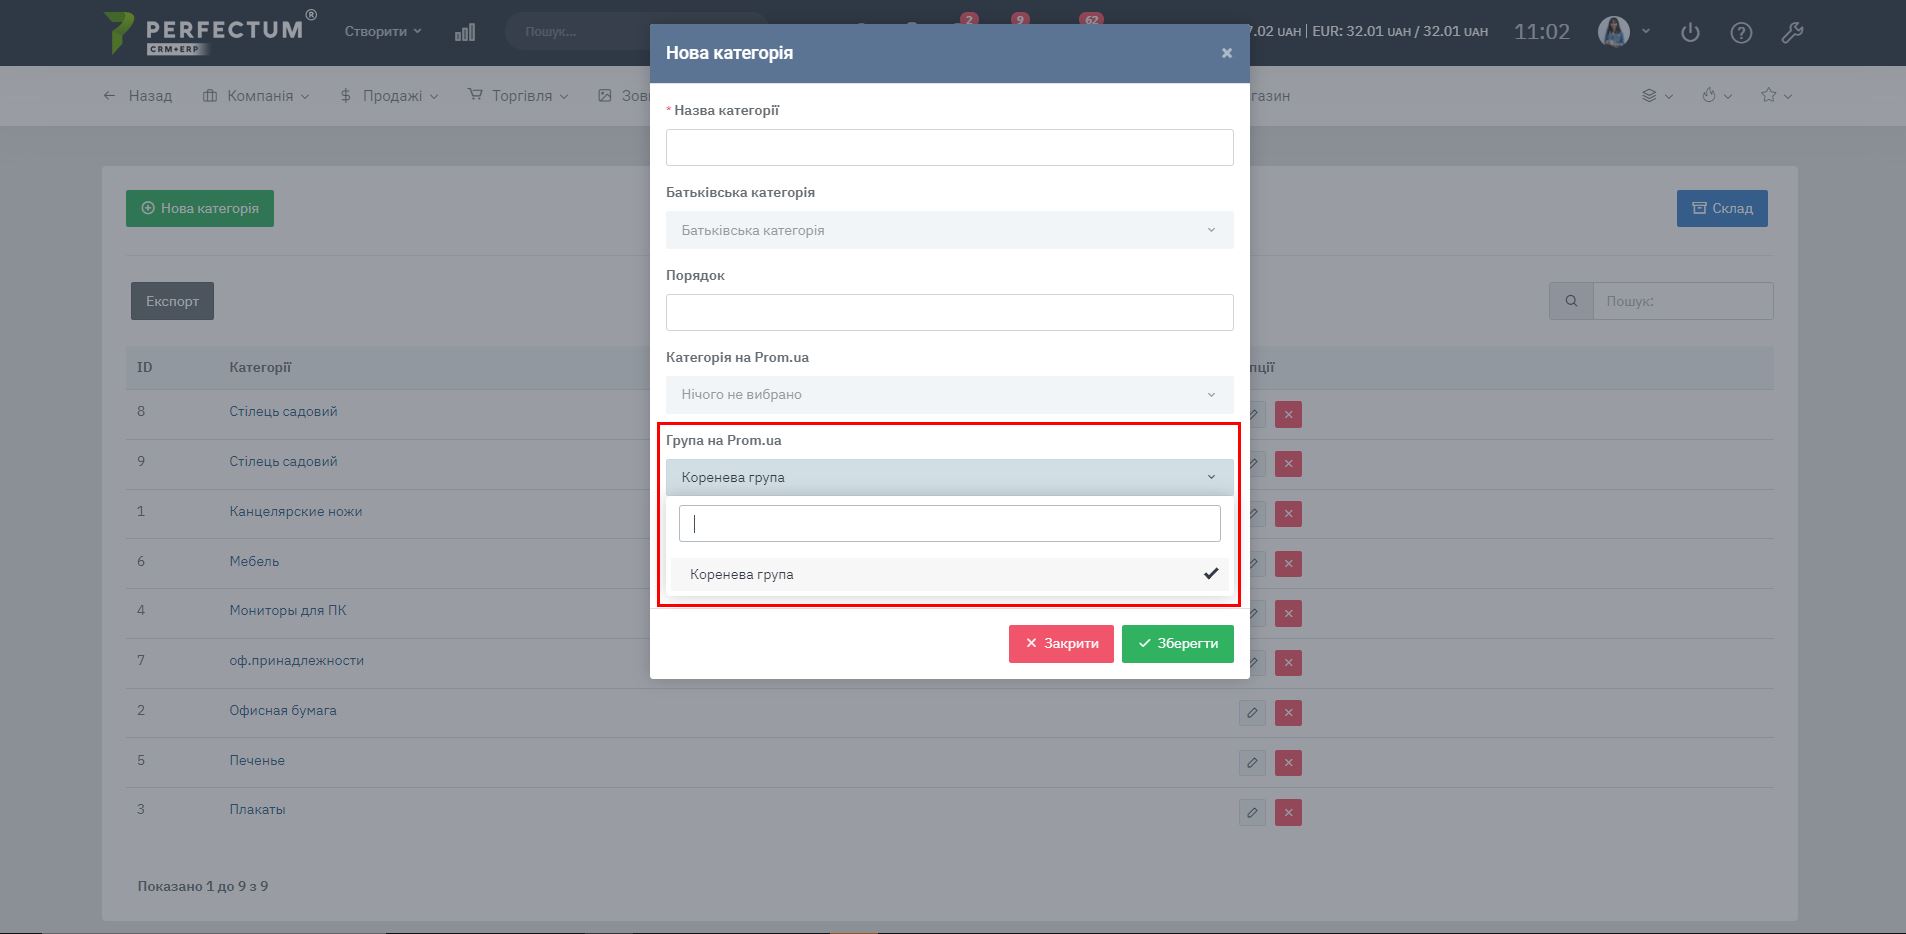
Task: Open the star favorites icon
Action: (1769, 95)
